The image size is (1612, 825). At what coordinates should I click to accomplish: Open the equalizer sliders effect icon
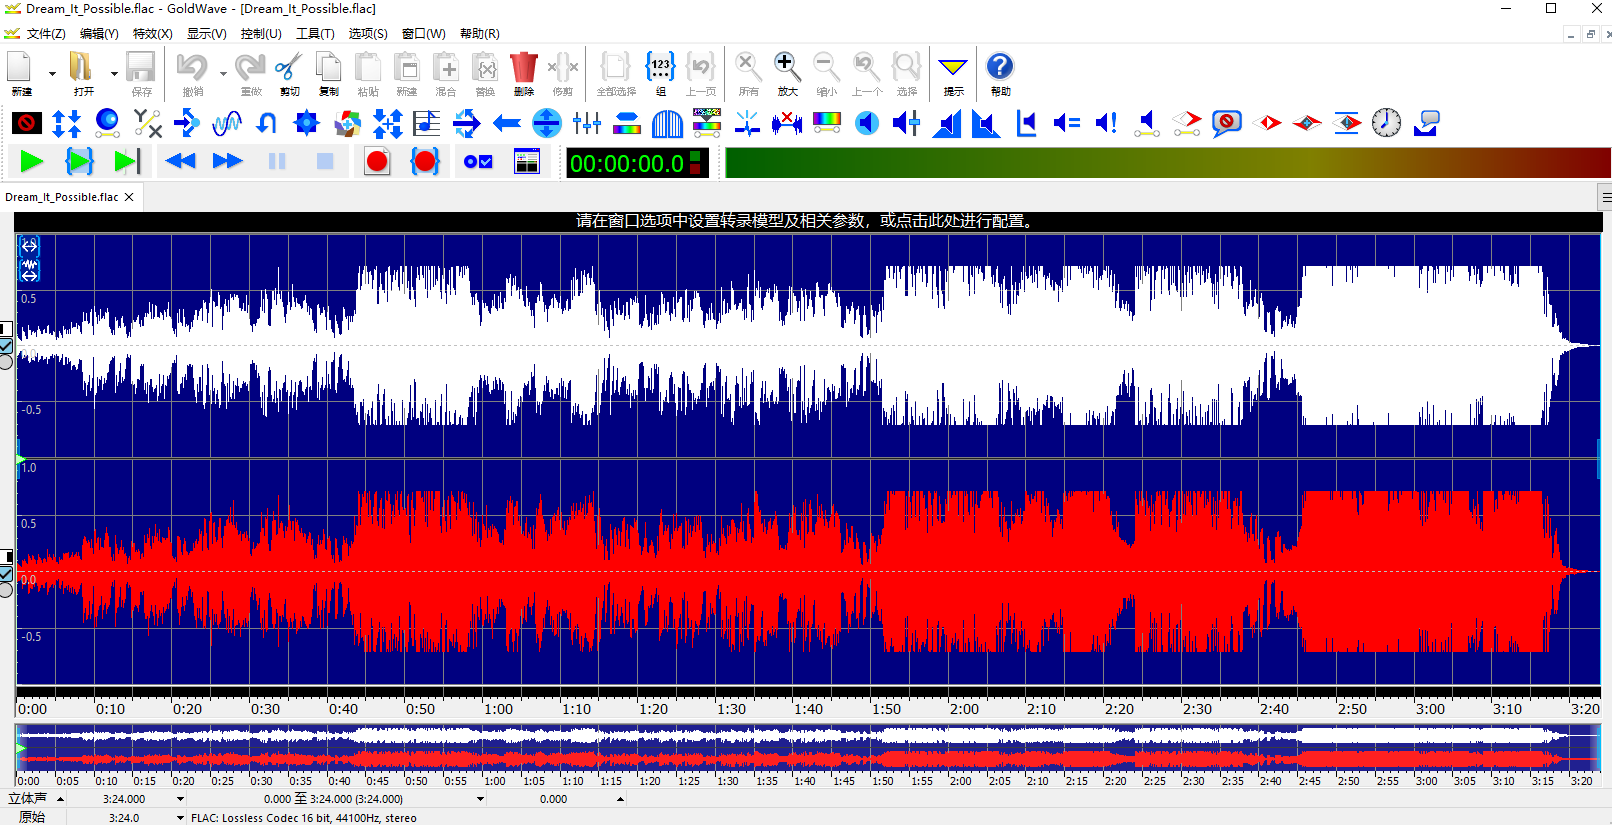[x=587, y=123]
